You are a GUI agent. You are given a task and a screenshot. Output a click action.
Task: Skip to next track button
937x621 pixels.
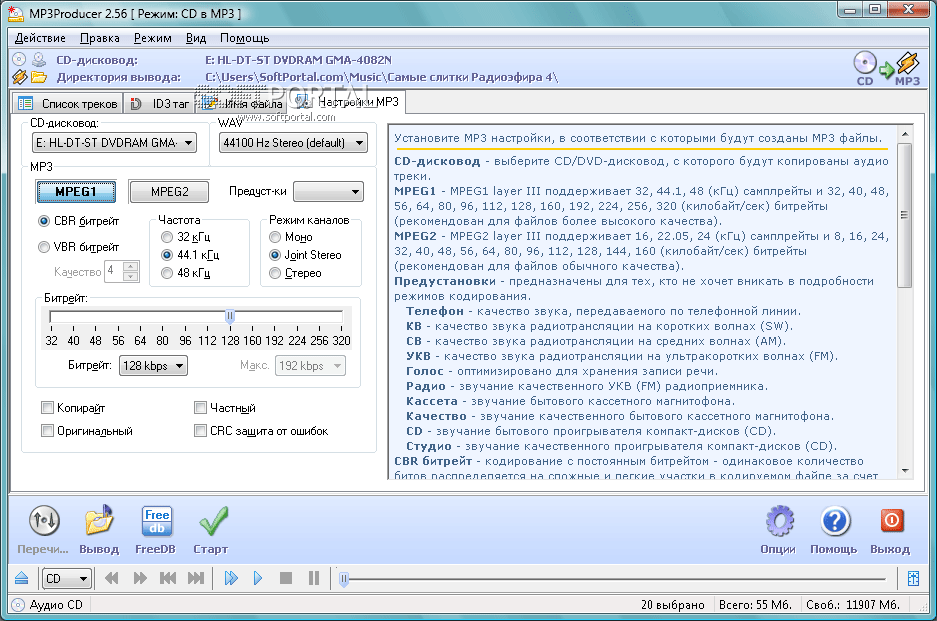(x=196, y=578)
